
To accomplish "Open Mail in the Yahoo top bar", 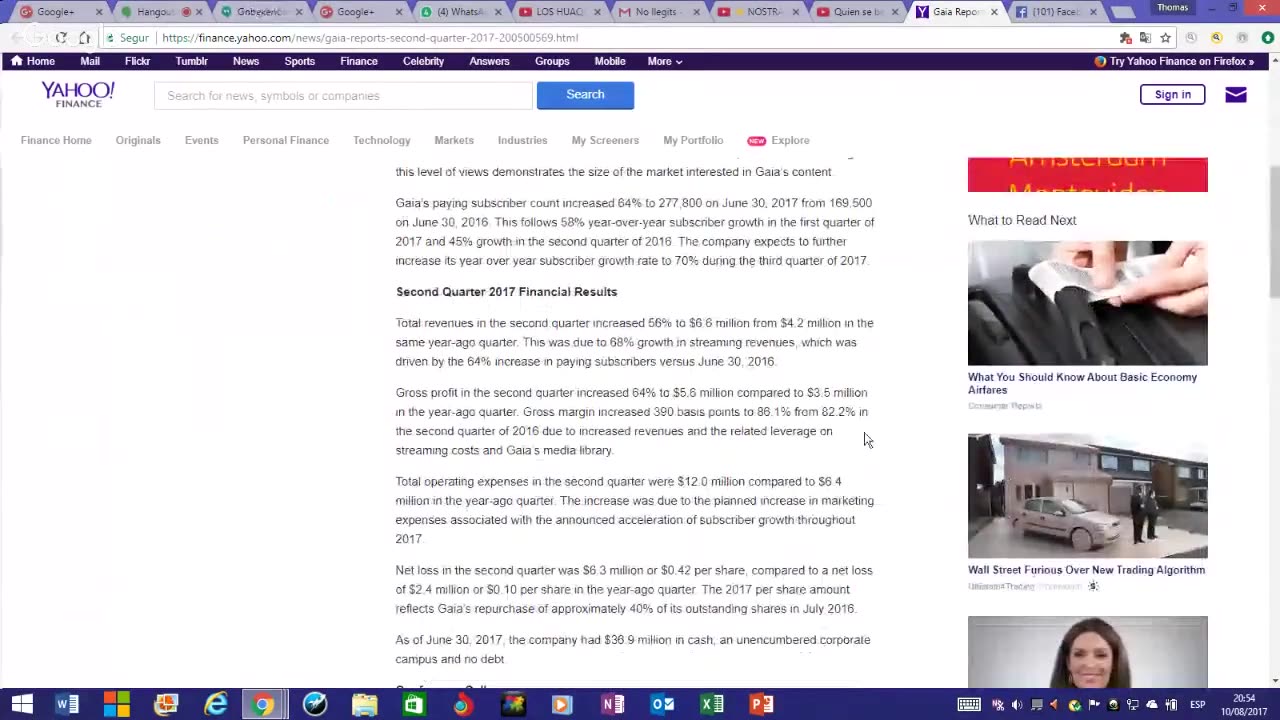I will click(90, 61).
